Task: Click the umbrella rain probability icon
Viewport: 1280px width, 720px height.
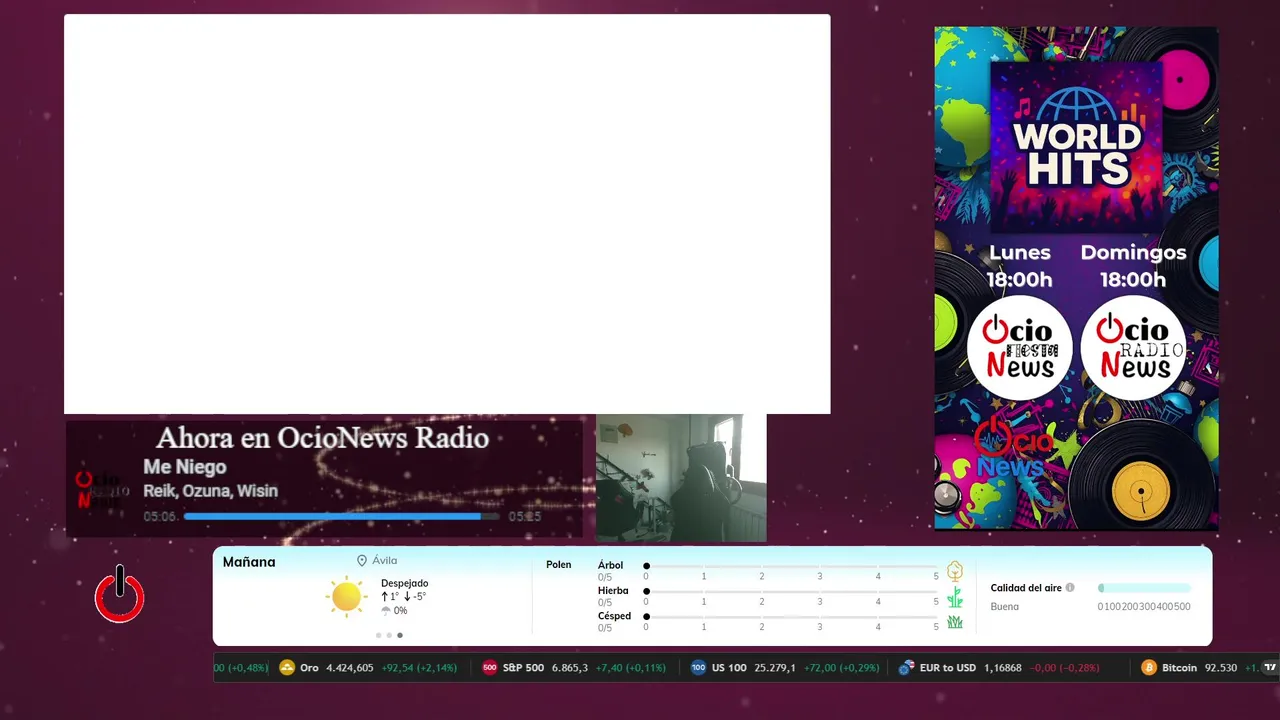Action: (386, 611)
